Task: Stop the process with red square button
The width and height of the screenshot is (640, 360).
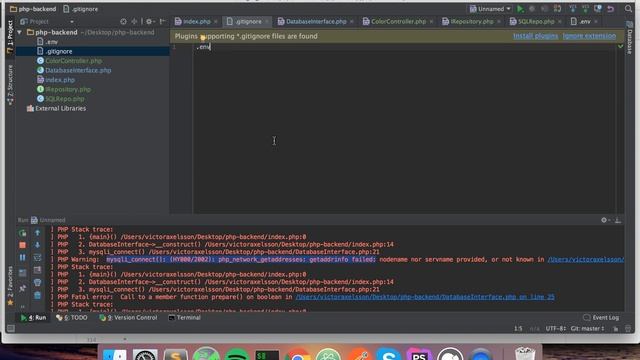Action: coord(22,245)
